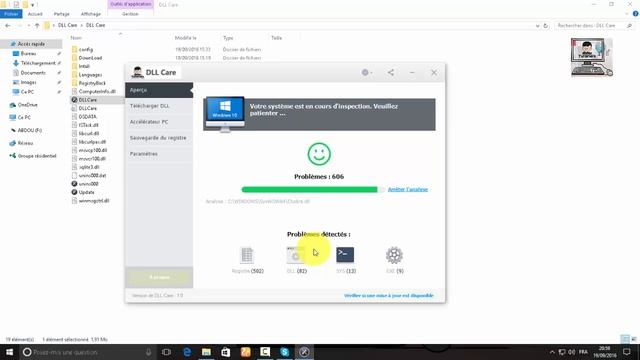Click the Cortana microphone icon

coord(149,352)
